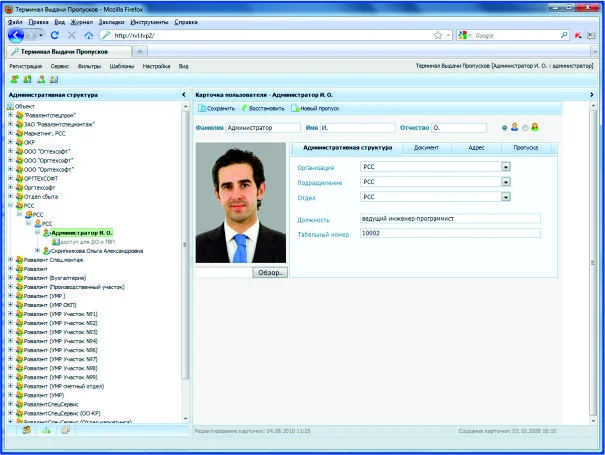Click the user photo thumbnail

pyautogui.click(x=241, y=203)
